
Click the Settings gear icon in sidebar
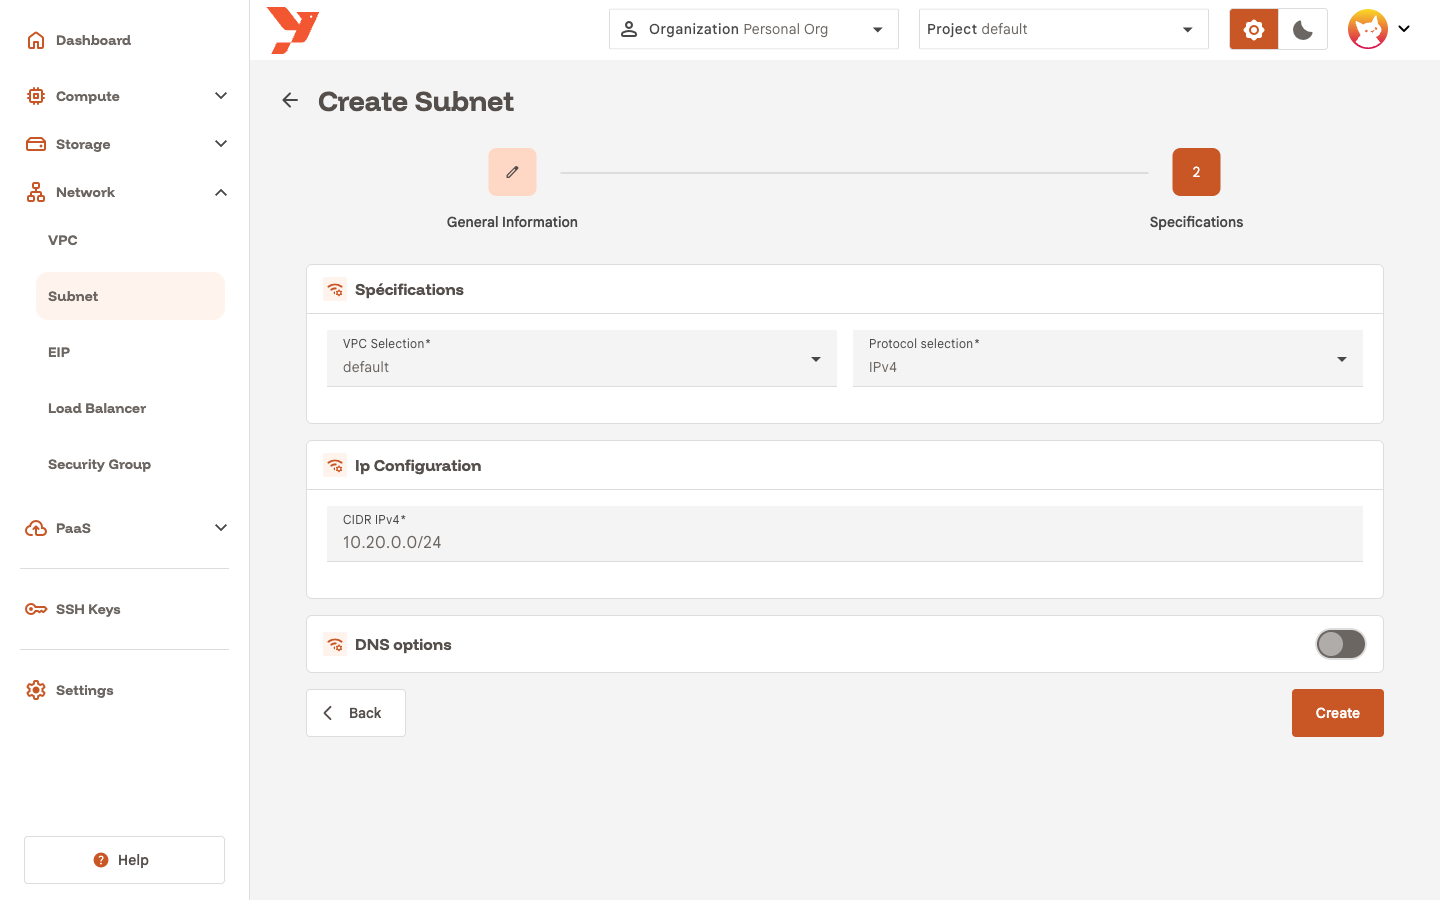[x=36, y=690]
